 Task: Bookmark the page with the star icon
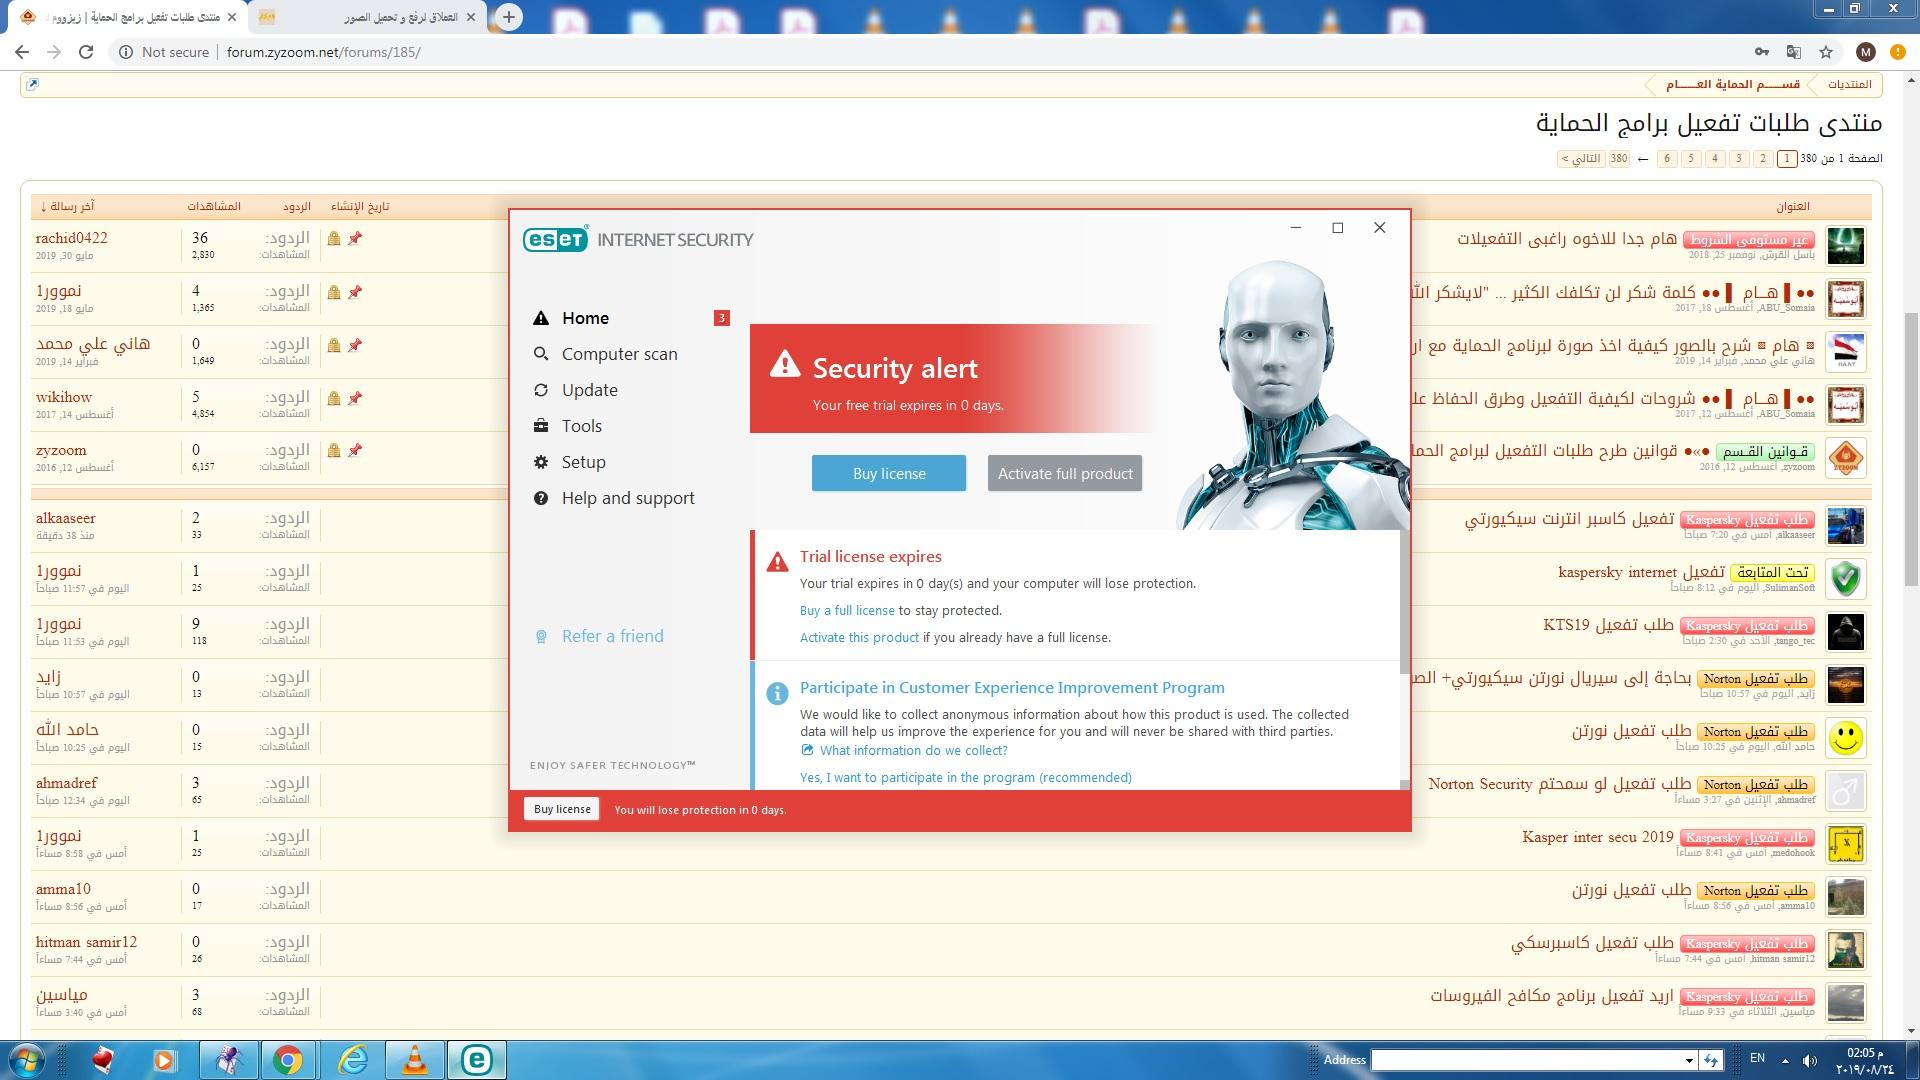point(1826,52)
